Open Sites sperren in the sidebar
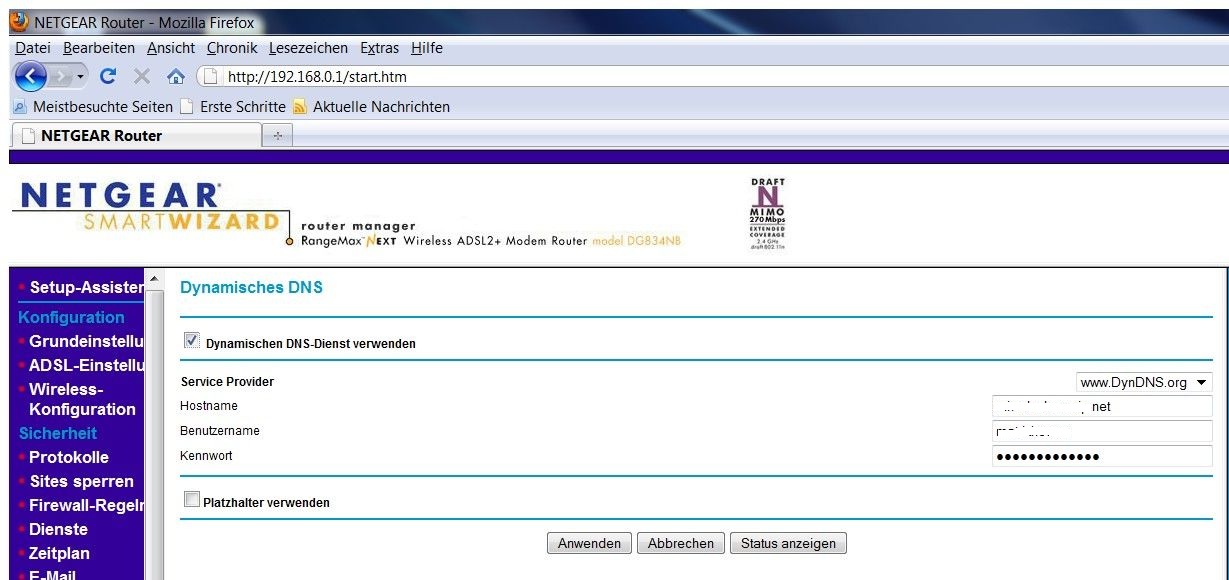 point(81,481)
